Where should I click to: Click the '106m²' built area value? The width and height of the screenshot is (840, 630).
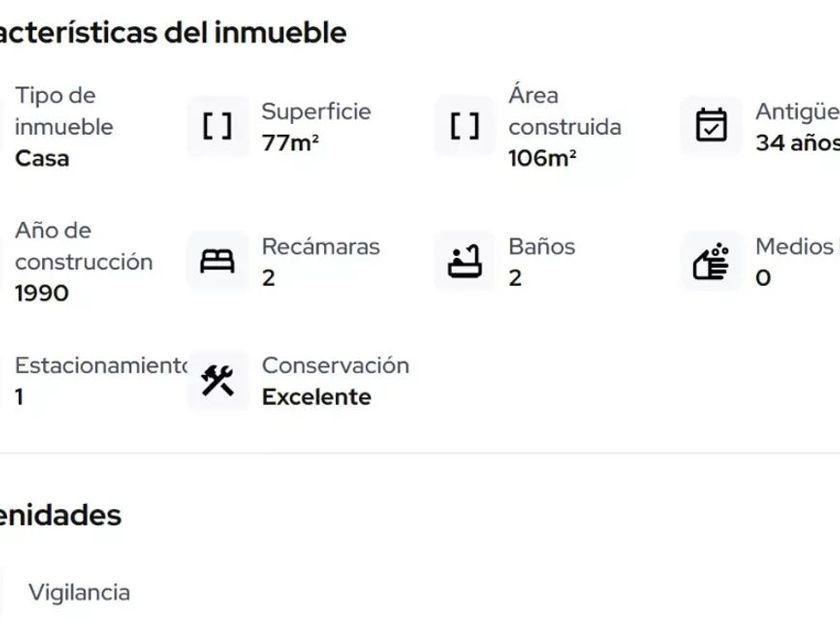click(542, 158)
